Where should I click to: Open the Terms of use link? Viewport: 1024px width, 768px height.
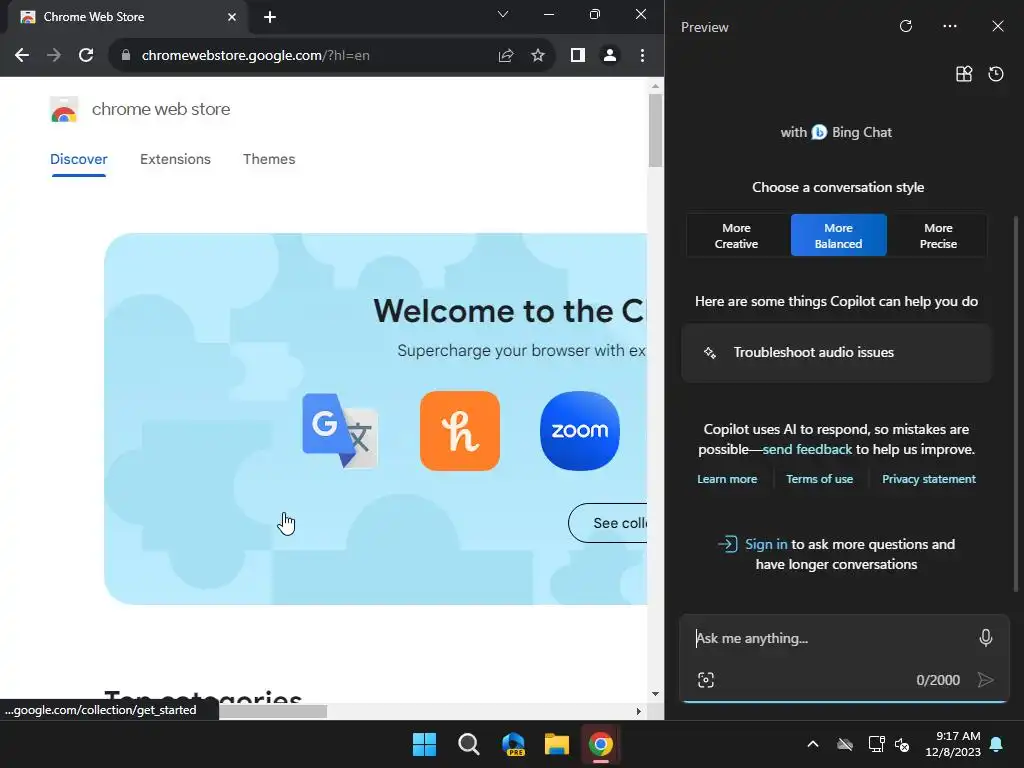point(820,479)
